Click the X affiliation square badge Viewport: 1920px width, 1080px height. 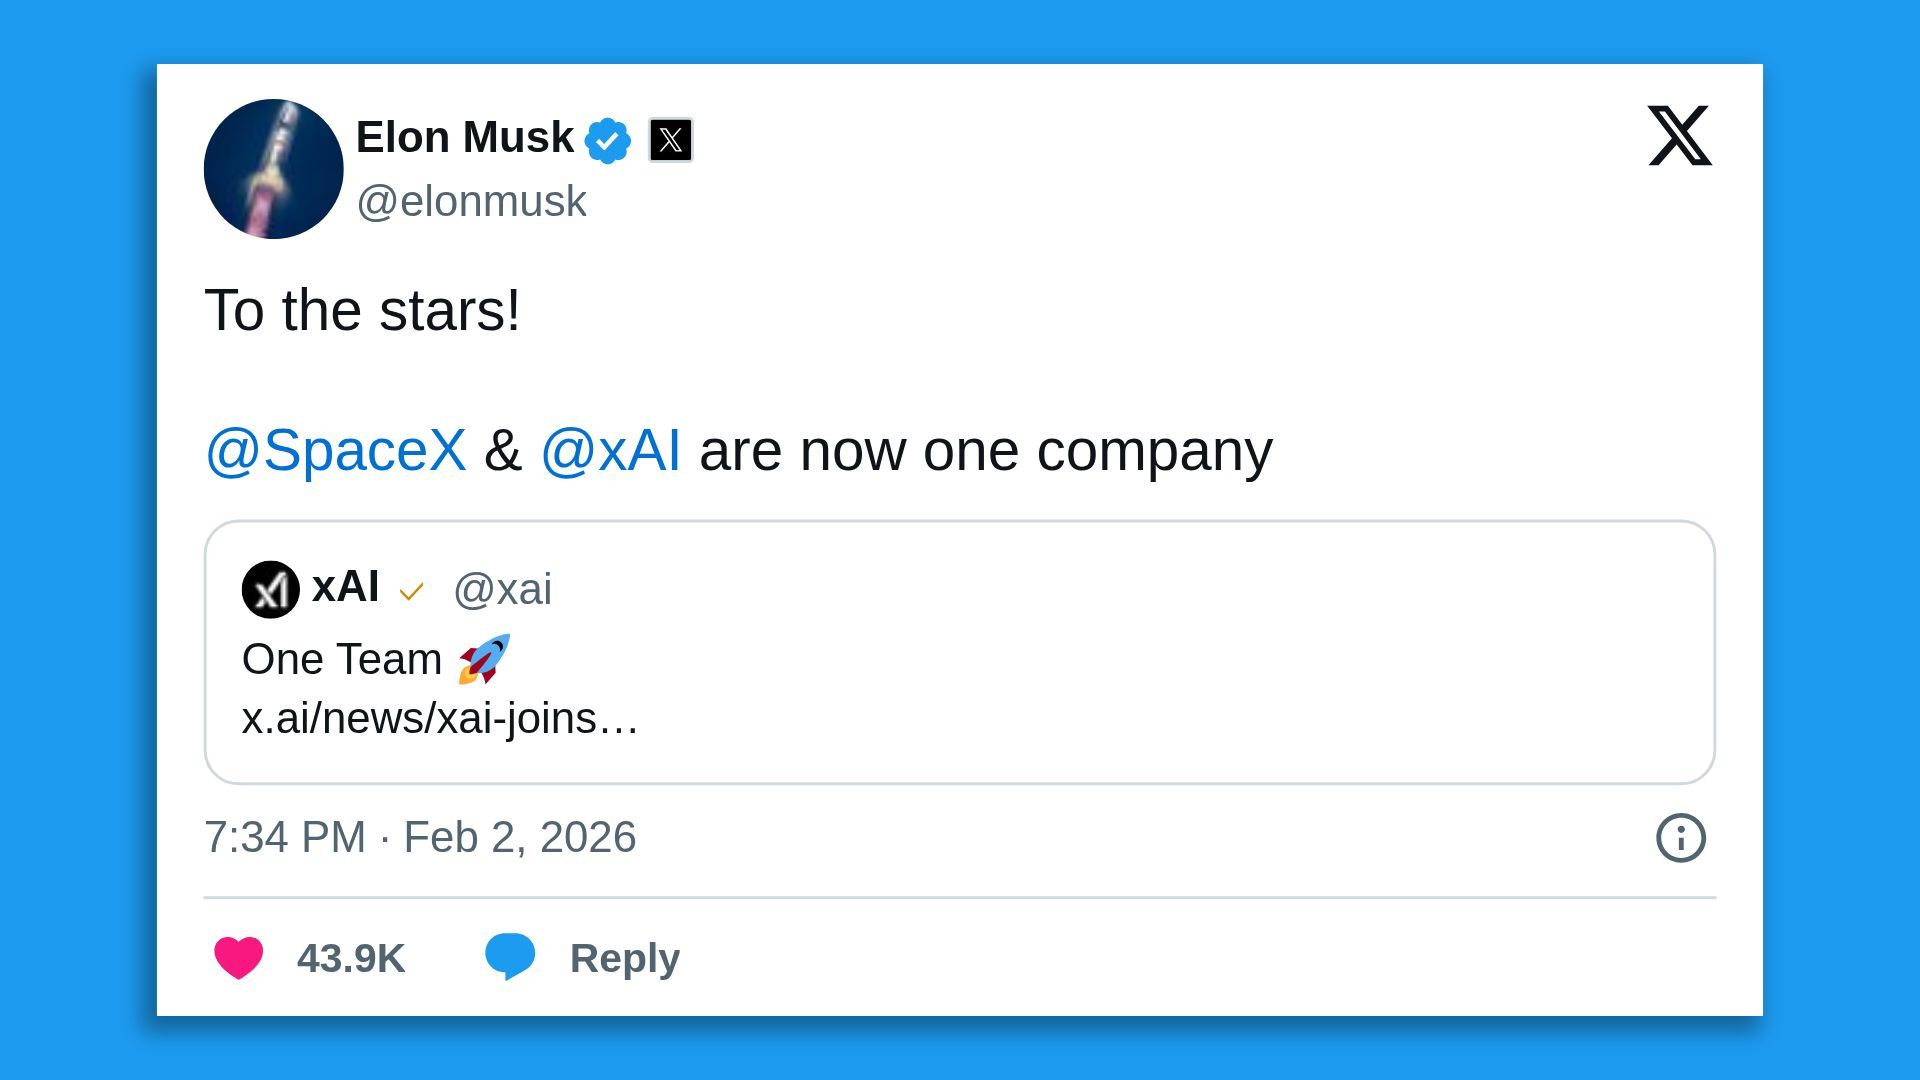(669, 140)
